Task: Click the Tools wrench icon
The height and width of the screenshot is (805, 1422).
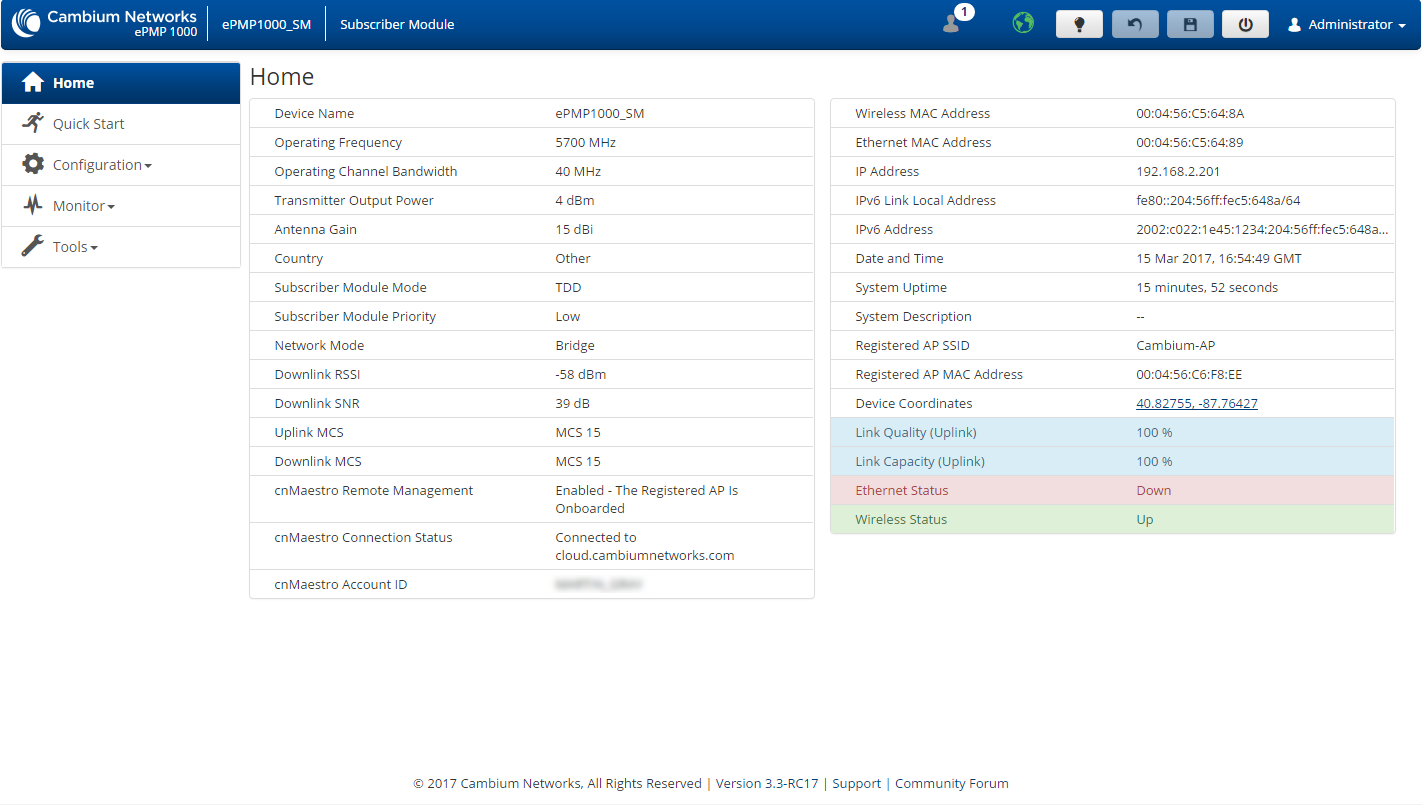Action: point(33,246)
